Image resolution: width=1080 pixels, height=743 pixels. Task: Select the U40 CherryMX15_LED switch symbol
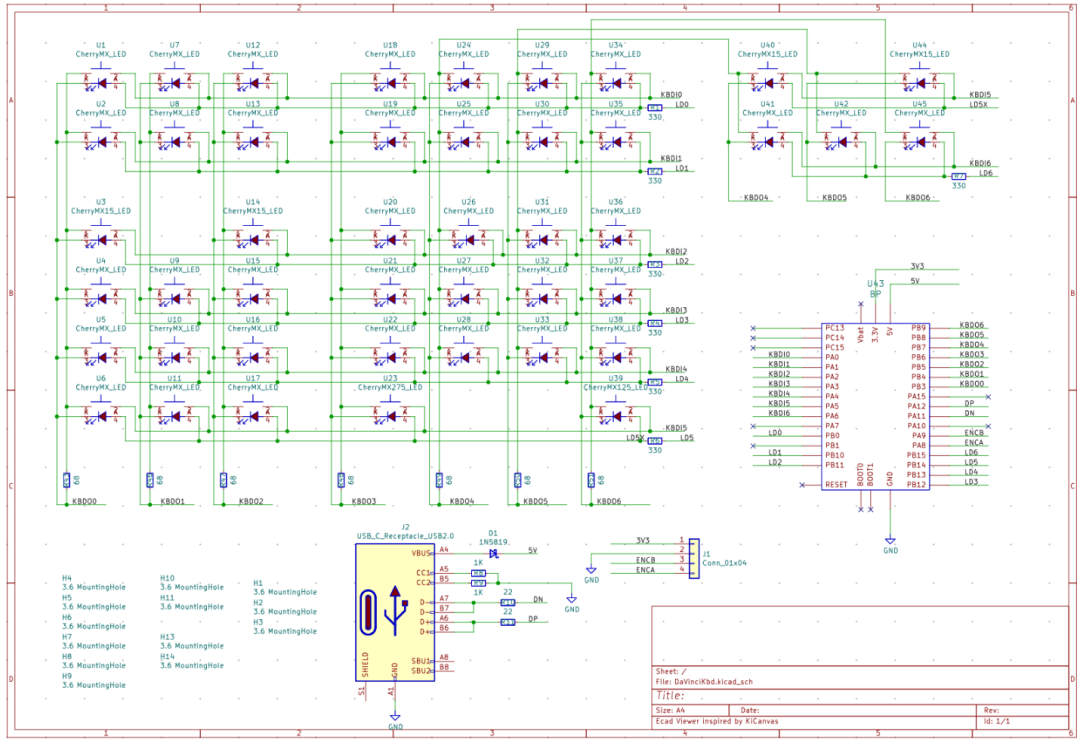coord(767,81)
